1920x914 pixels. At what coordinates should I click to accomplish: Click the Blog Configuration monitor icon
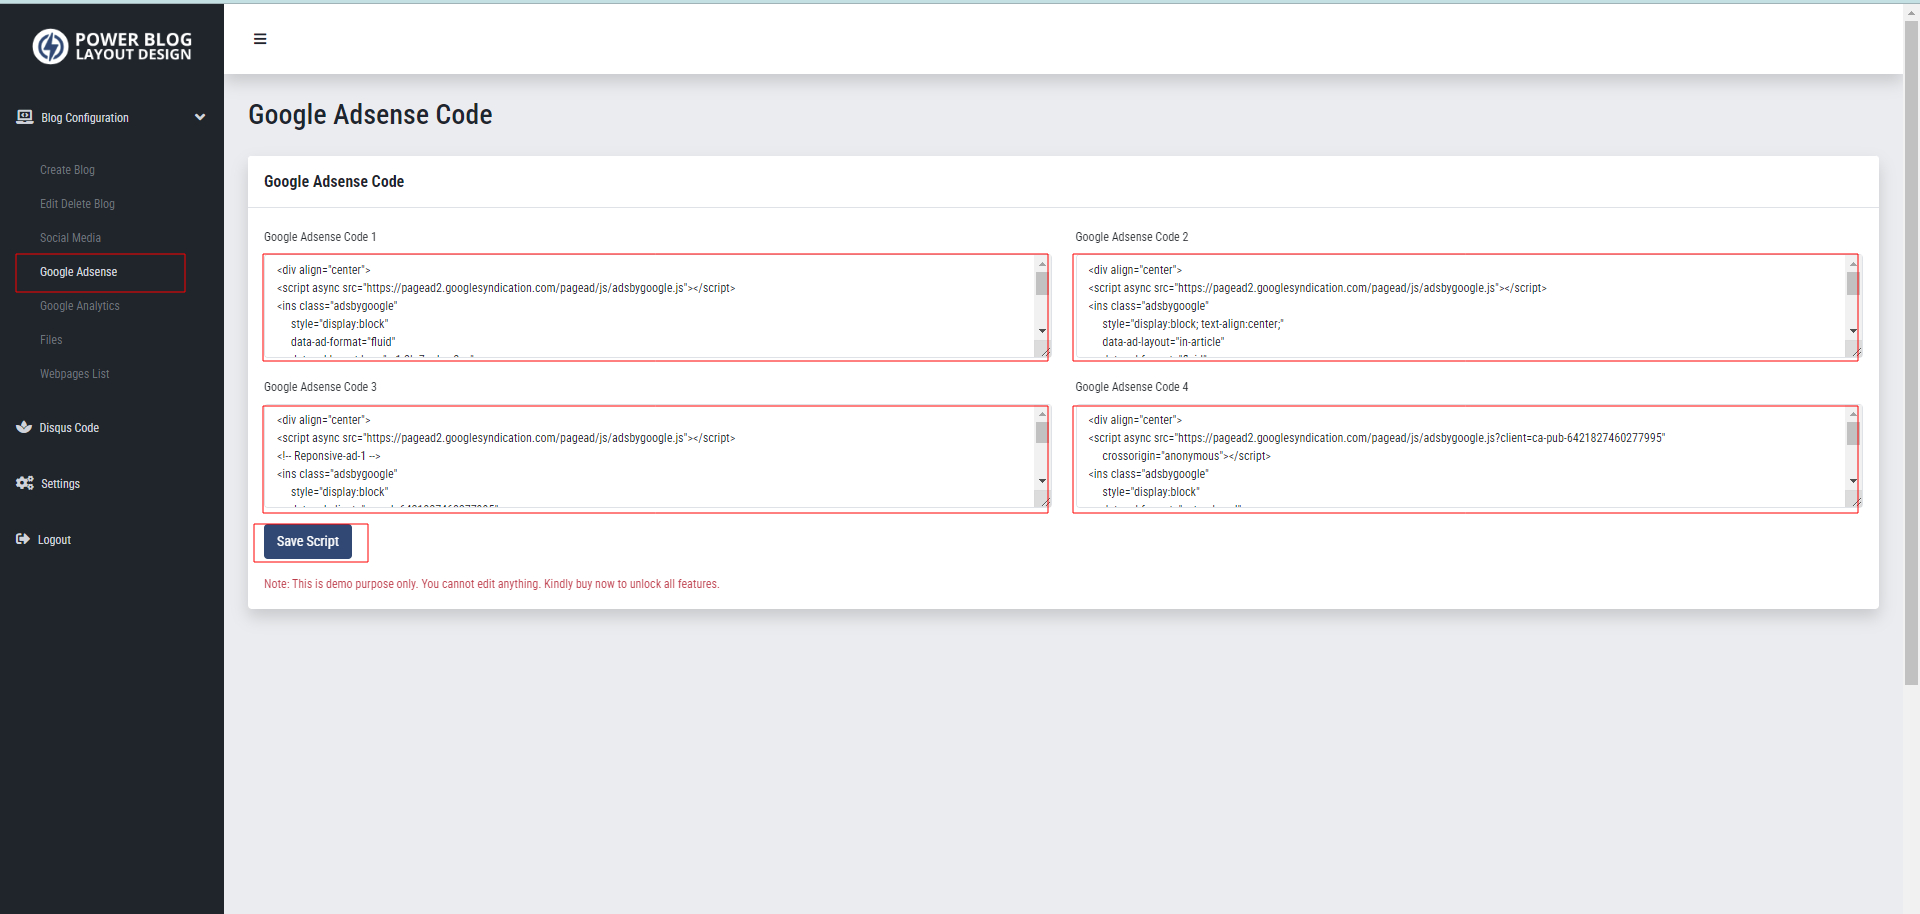point(25,117)
